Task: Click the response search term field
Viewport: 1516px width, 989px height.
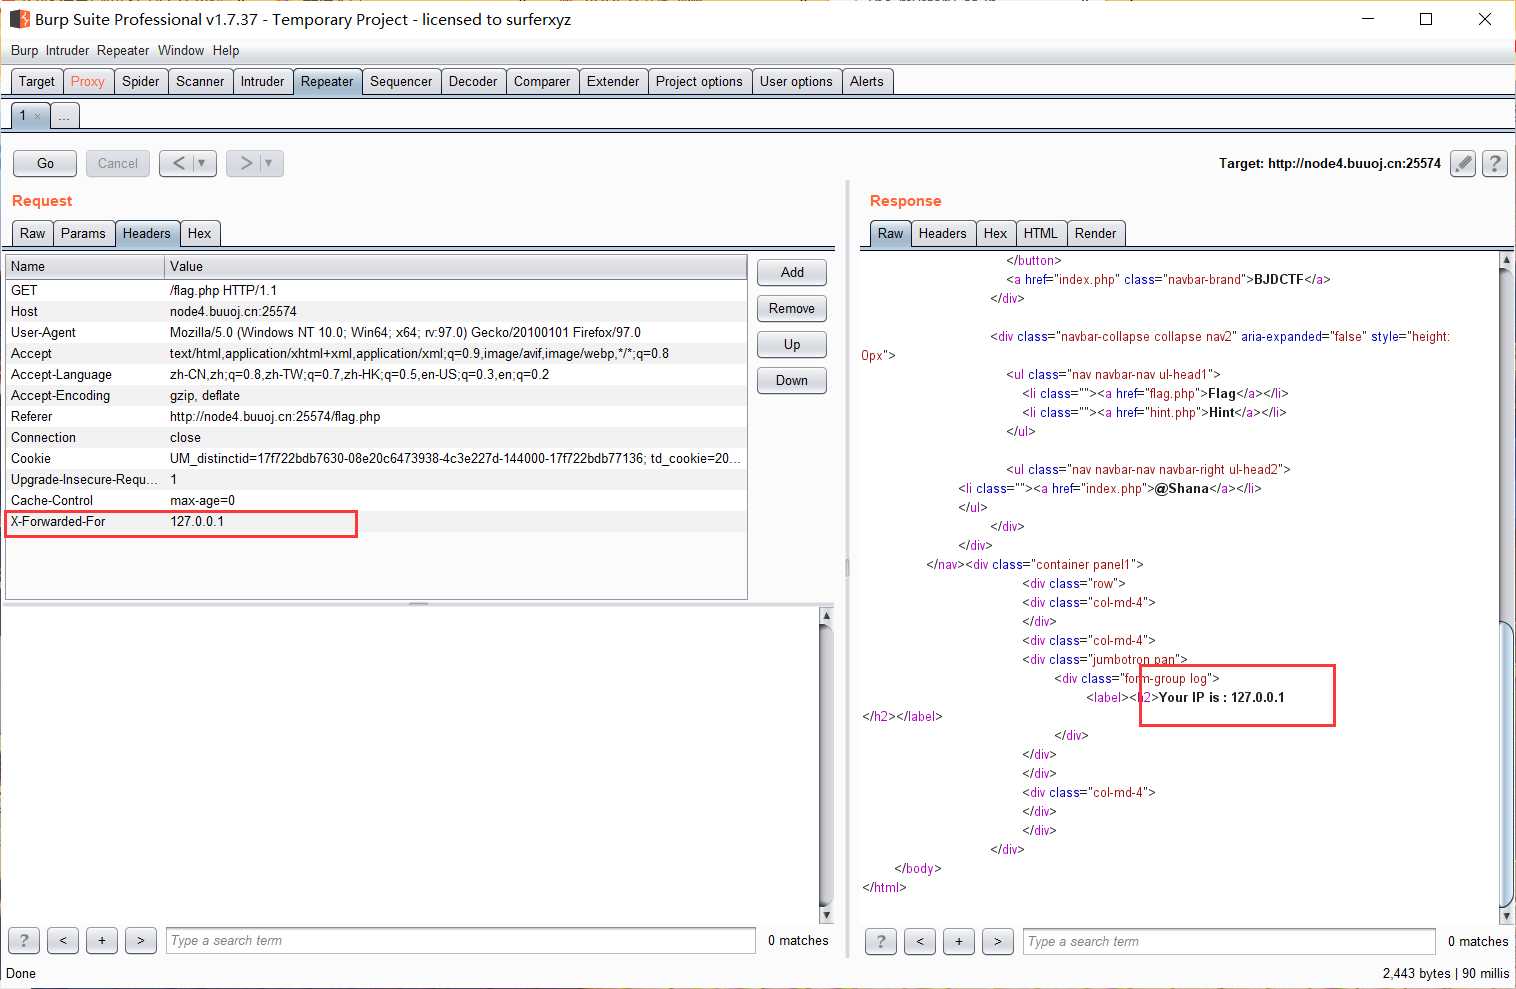Action: click(1229, 941)
